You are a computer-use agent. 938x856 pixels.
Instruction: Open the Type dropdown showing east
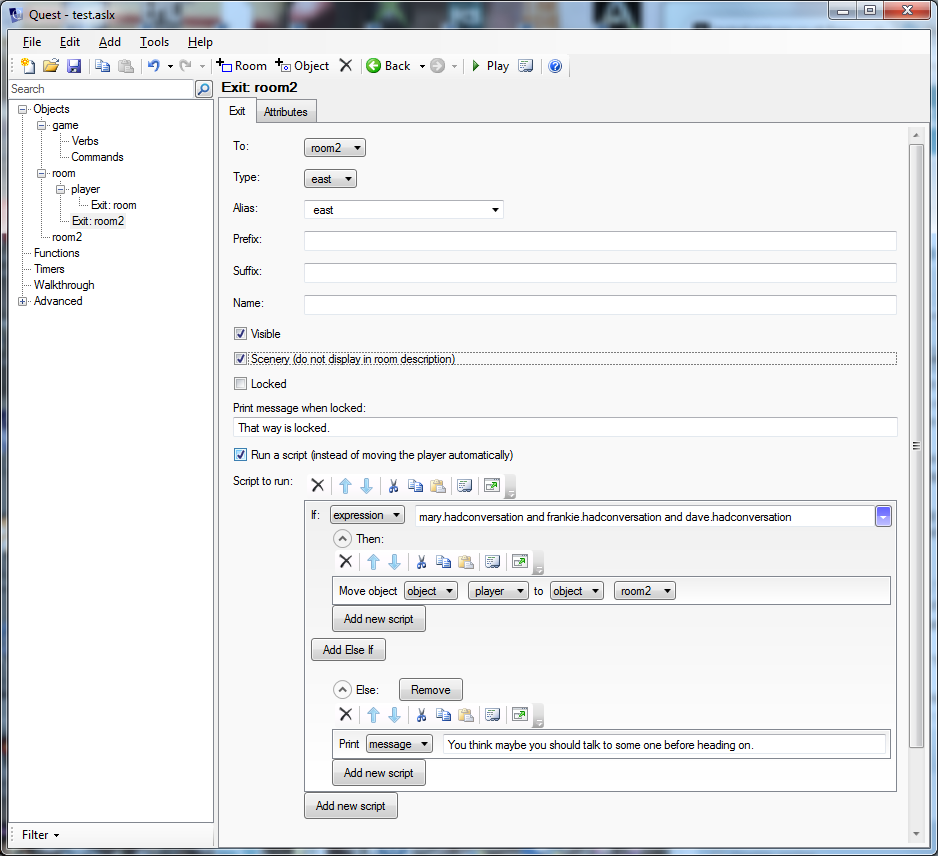point(330,179)
